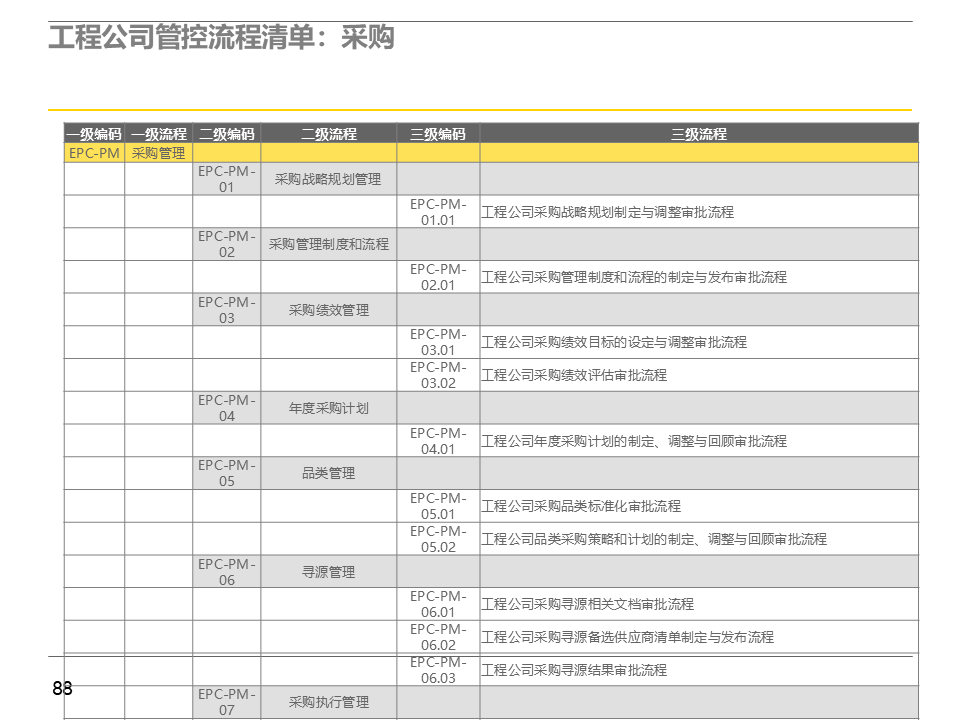Click the EPC-PM-05 code cell
This screenshot has width=960, height=720.
[x=227, y=473]
